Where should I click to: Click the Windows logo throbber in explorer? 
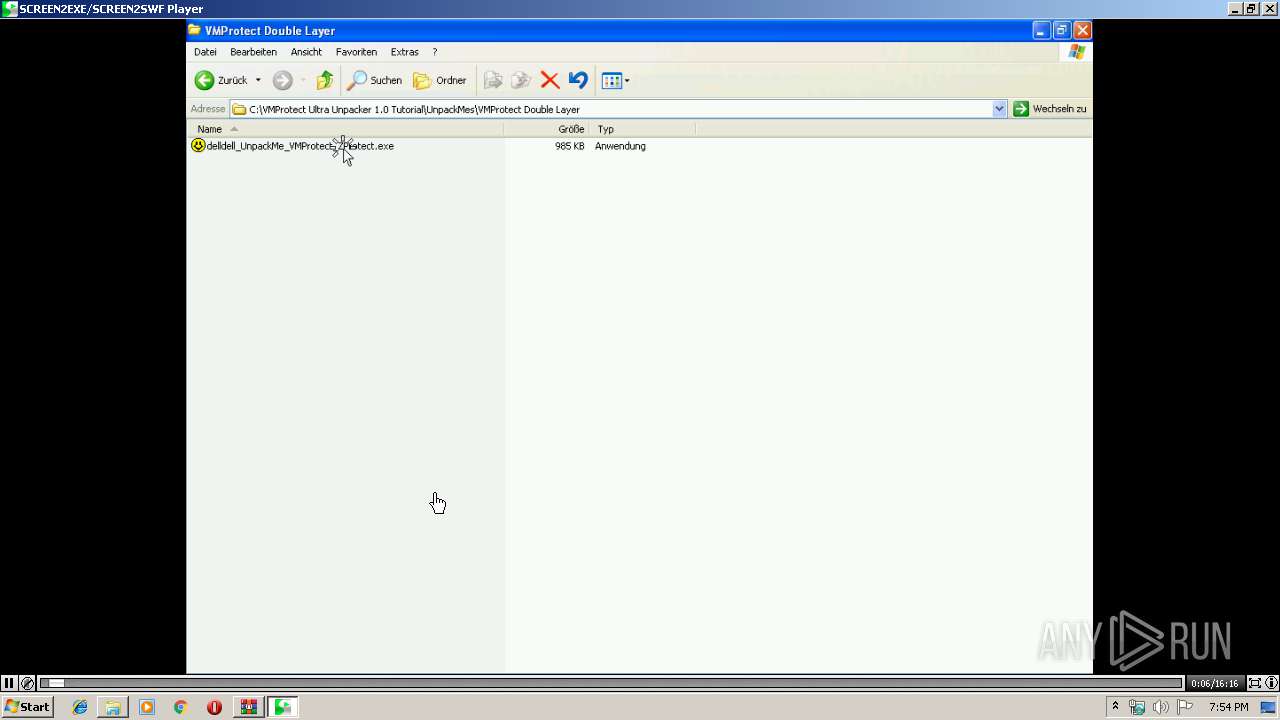pos(1077,52)
